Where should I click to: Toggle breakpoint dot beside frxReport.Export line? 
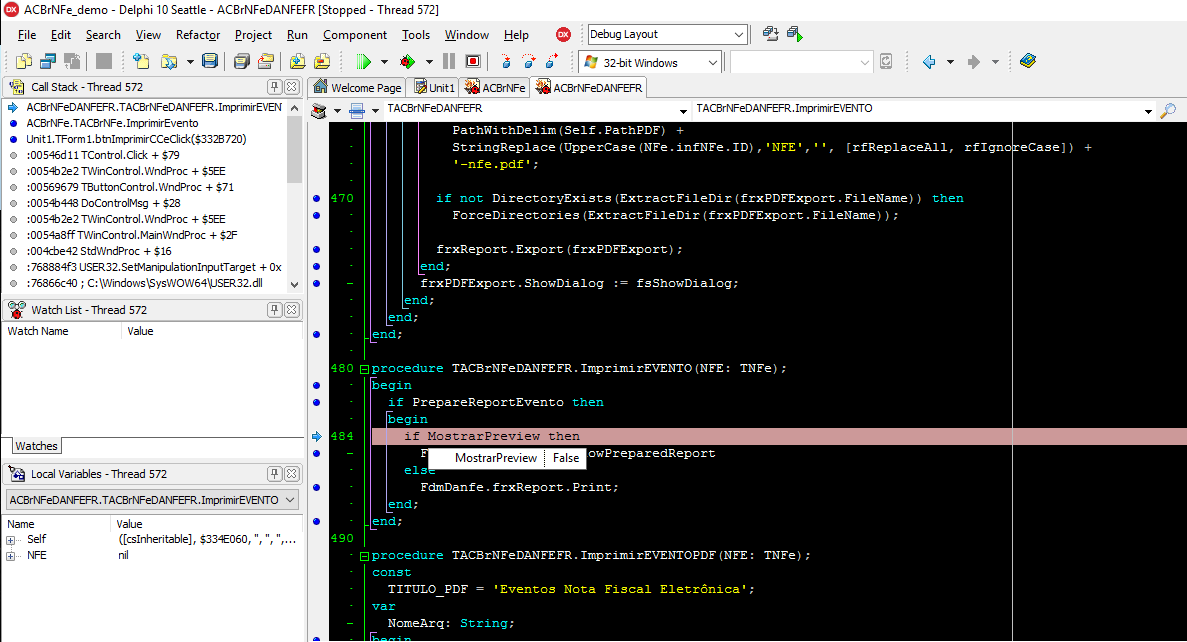(x=316, y=249)
